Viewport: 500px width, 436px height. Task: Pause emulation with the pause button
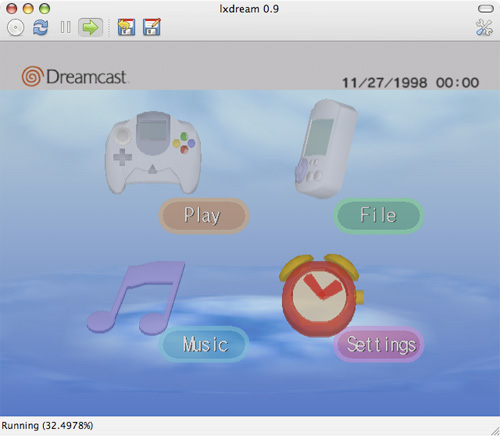65,27
